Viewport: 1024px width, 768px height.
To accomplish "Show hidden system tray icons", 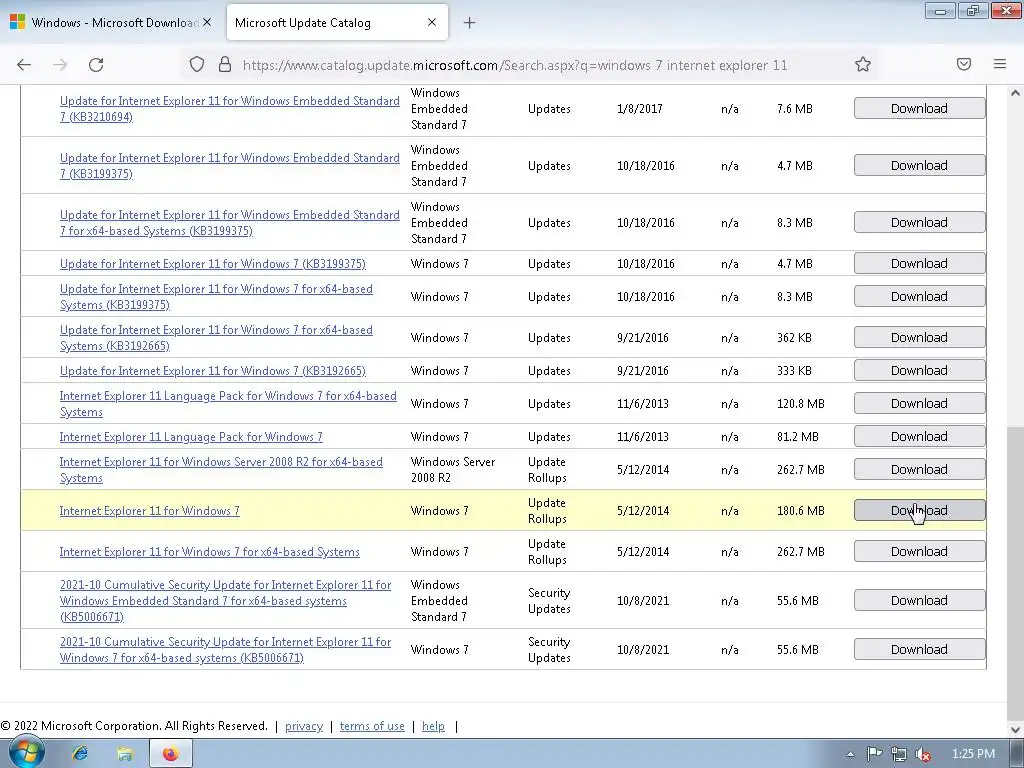I will 850,754.
